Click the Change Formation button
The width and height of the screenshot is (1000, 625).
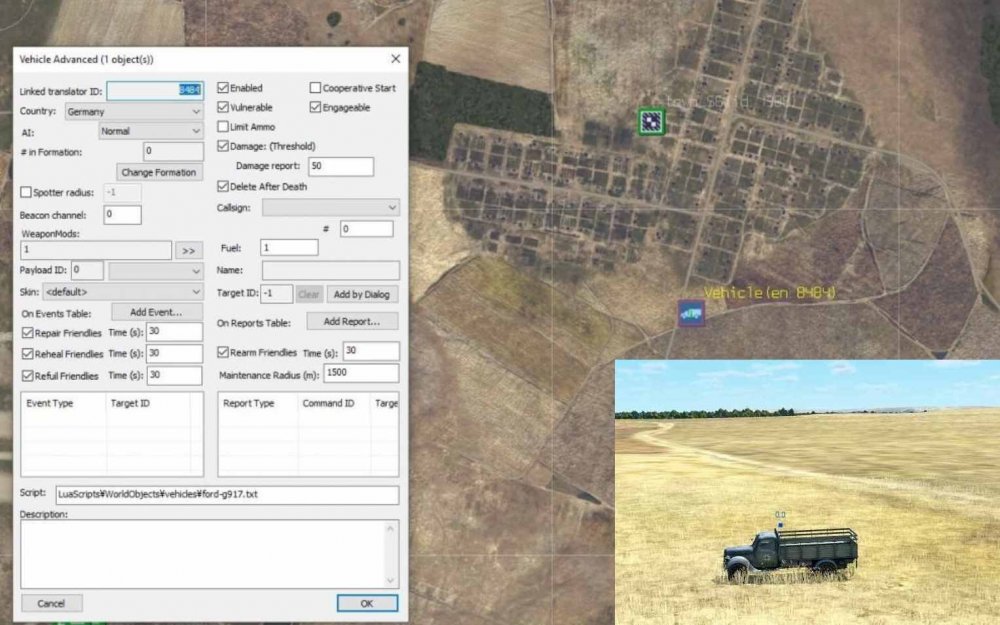(x=159, y=172)
